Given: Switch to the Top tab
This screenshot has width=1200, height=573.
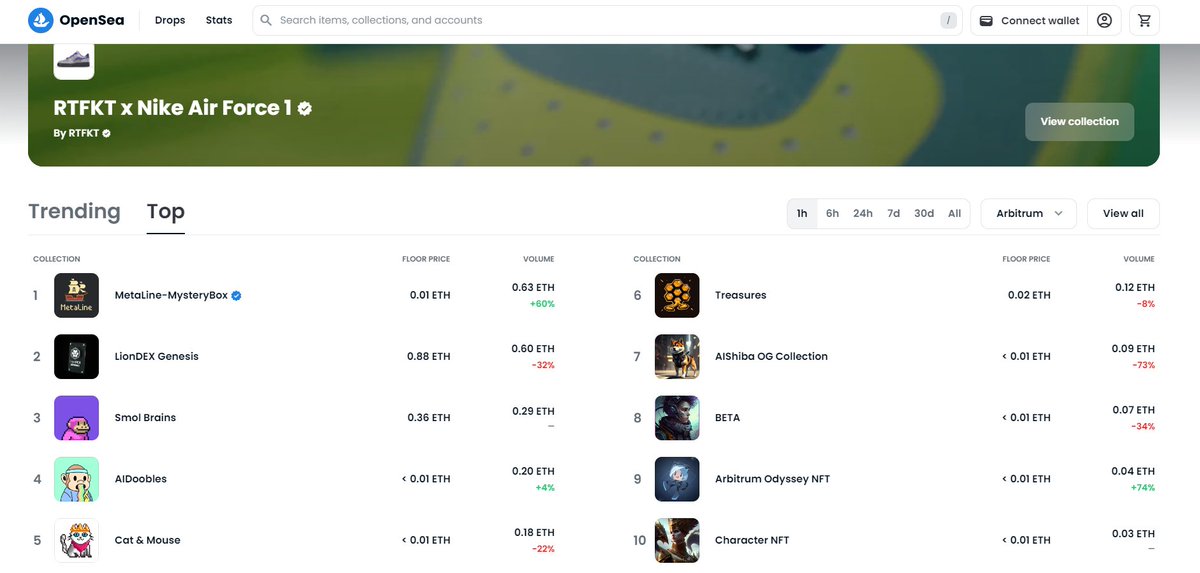Looking at the screenshot, I should [165, 211].
